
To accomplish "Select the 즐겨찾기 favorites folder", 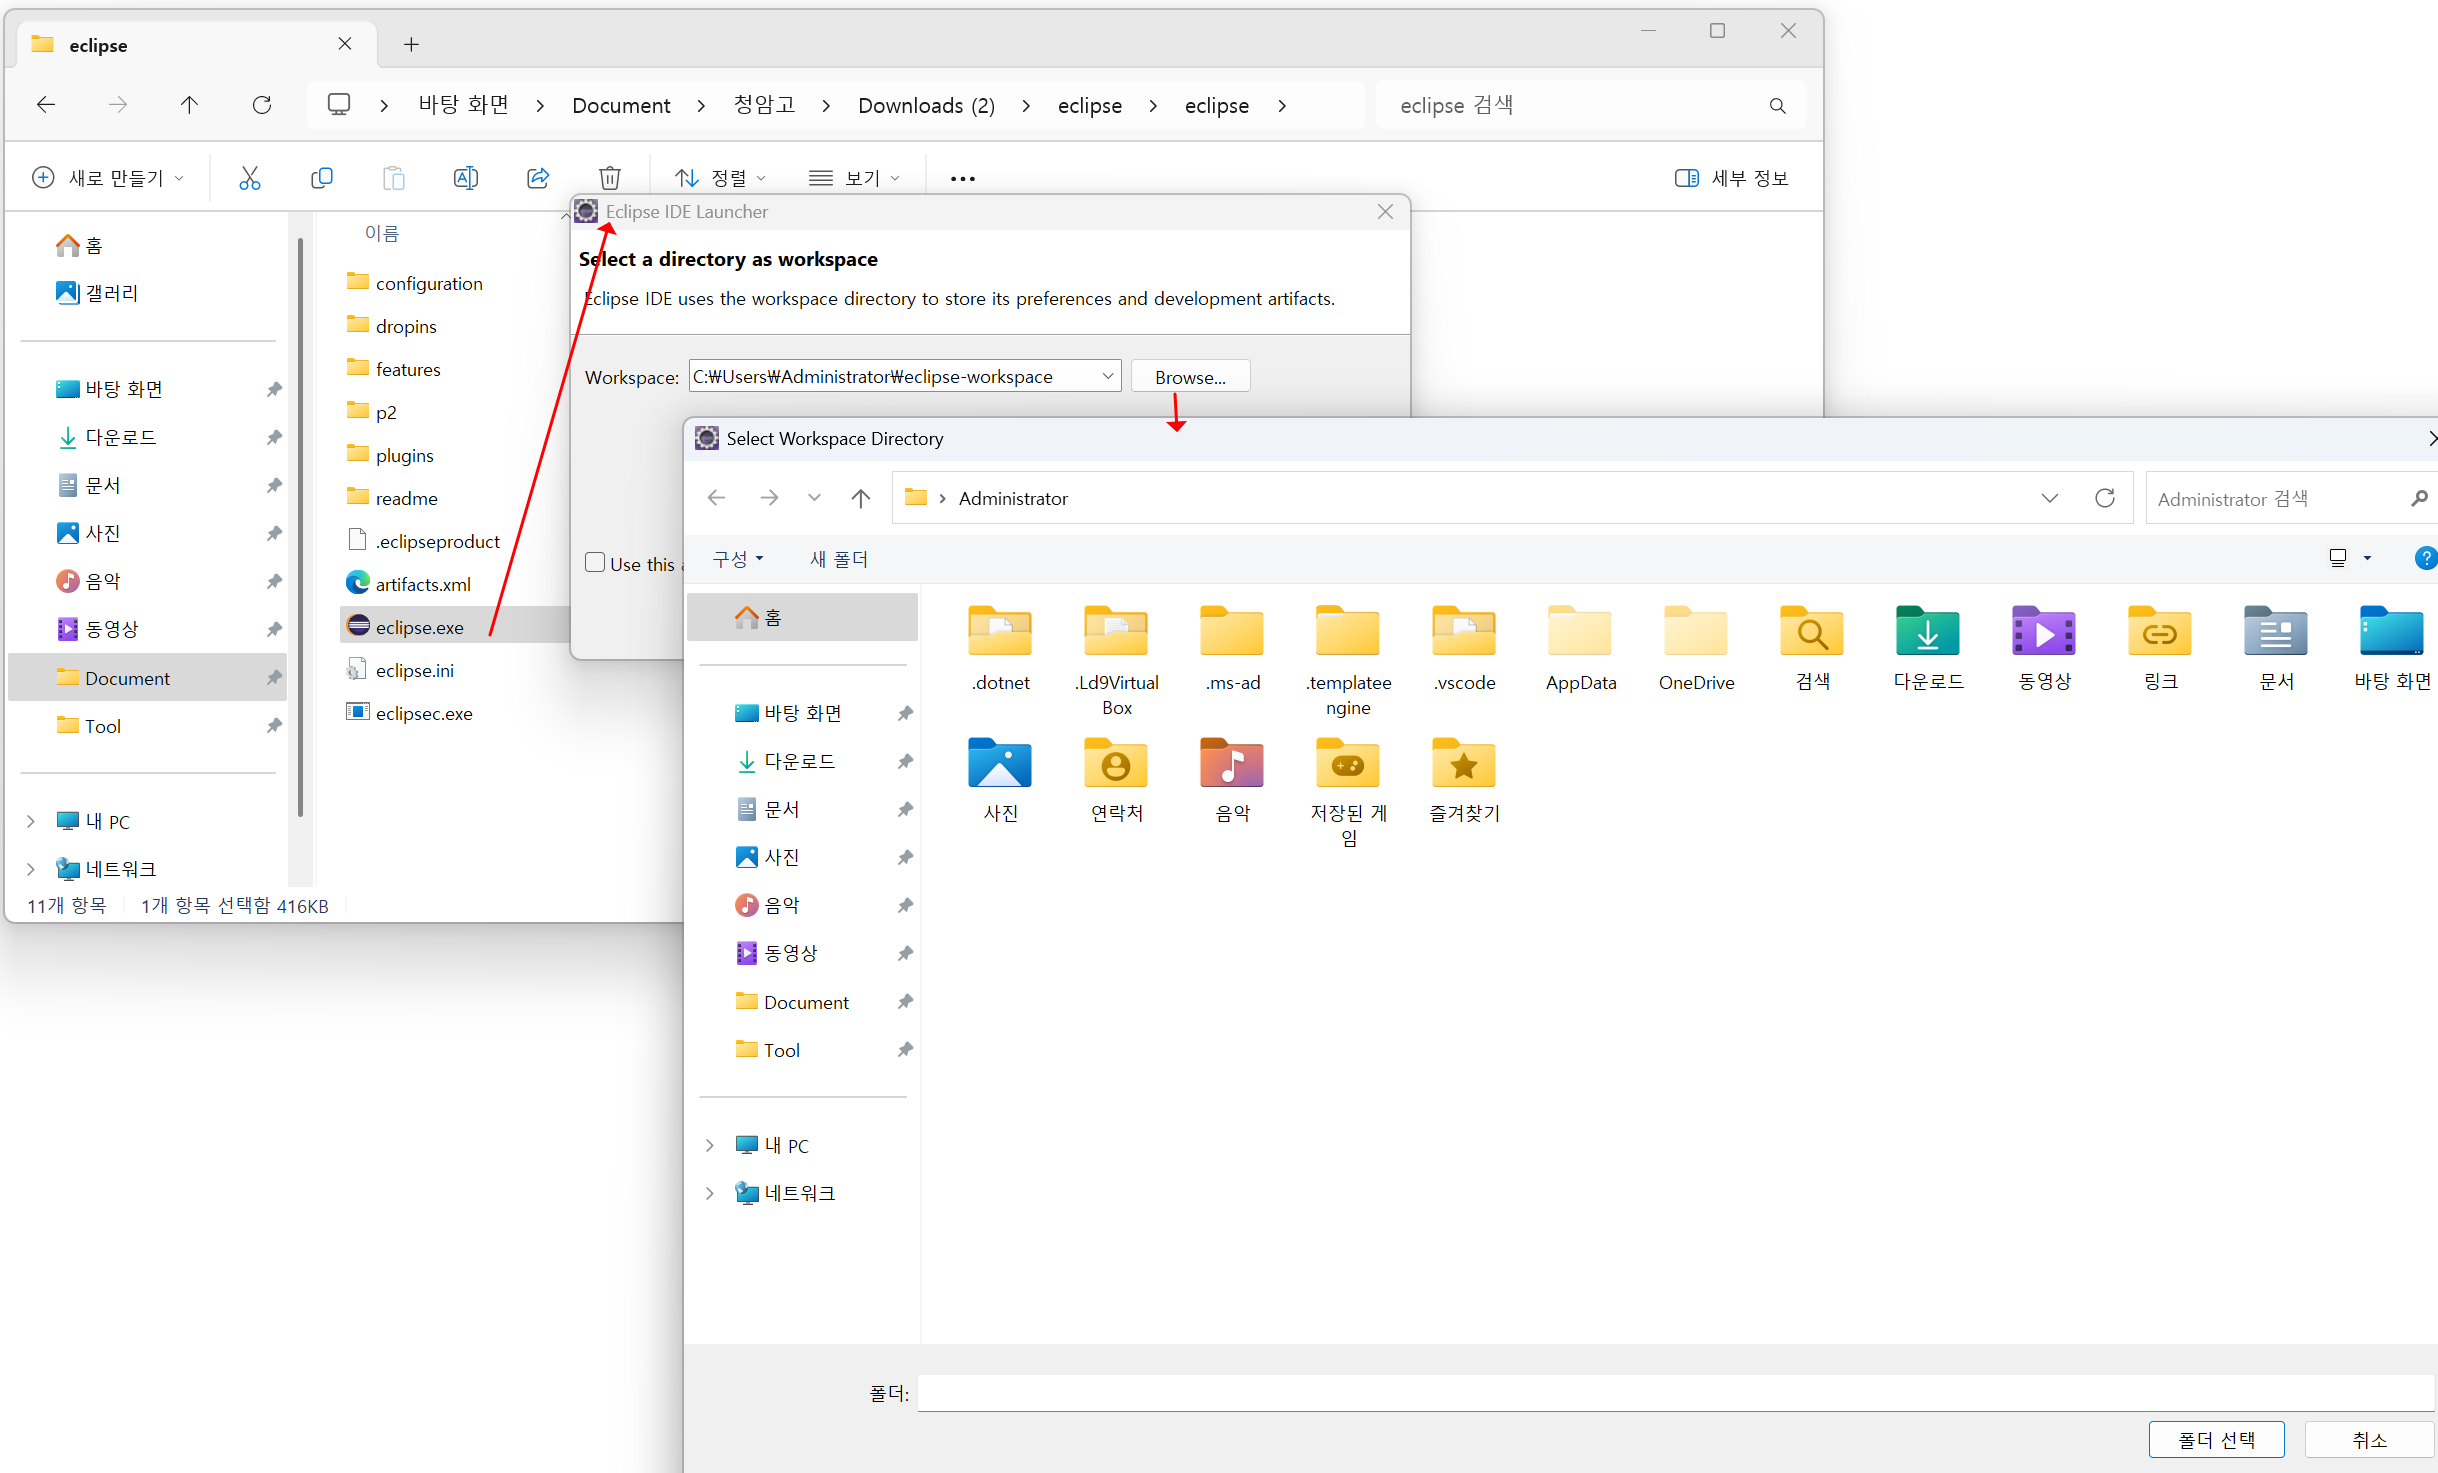I will pyautogui.click(x=1464, y=780).
